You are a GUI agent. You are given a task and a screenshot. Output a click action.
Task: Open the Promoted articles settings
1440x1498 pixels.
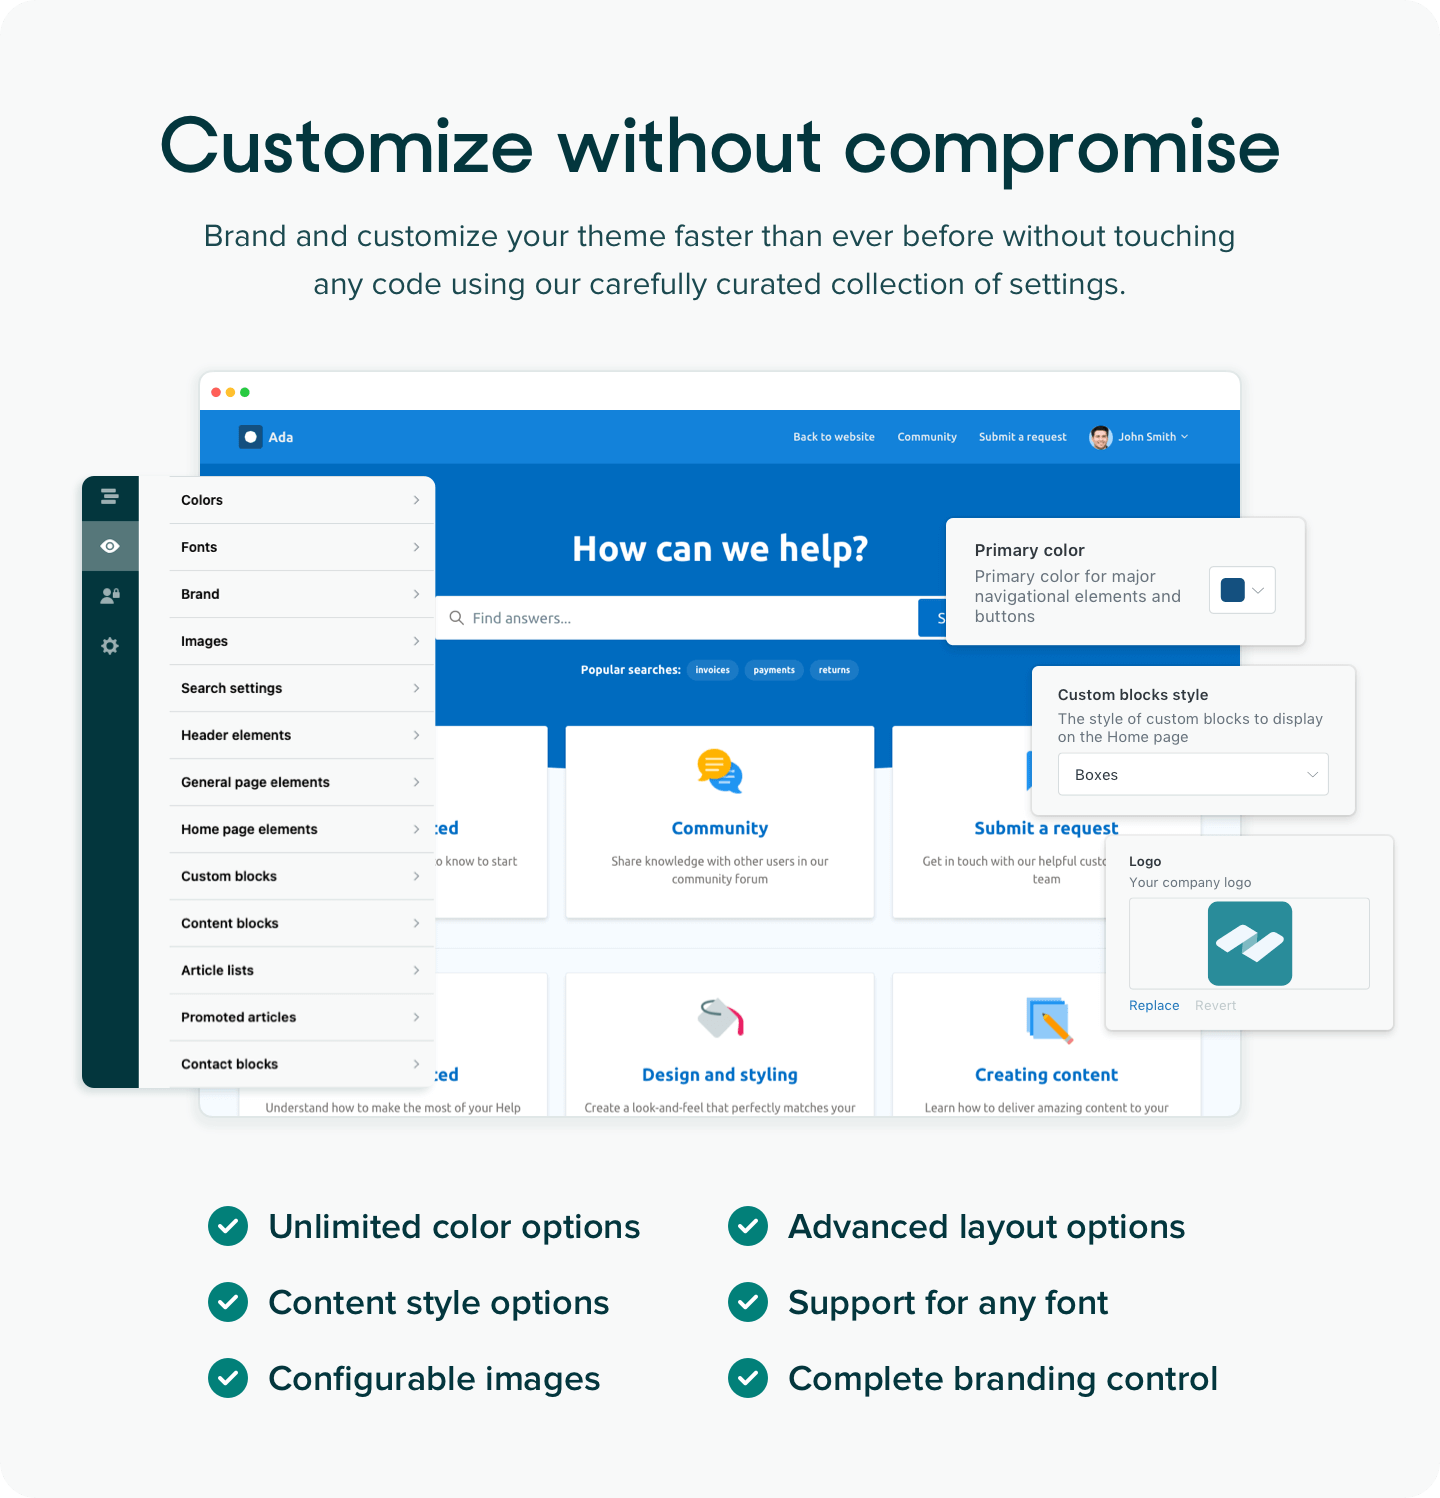coord(302,1017)
